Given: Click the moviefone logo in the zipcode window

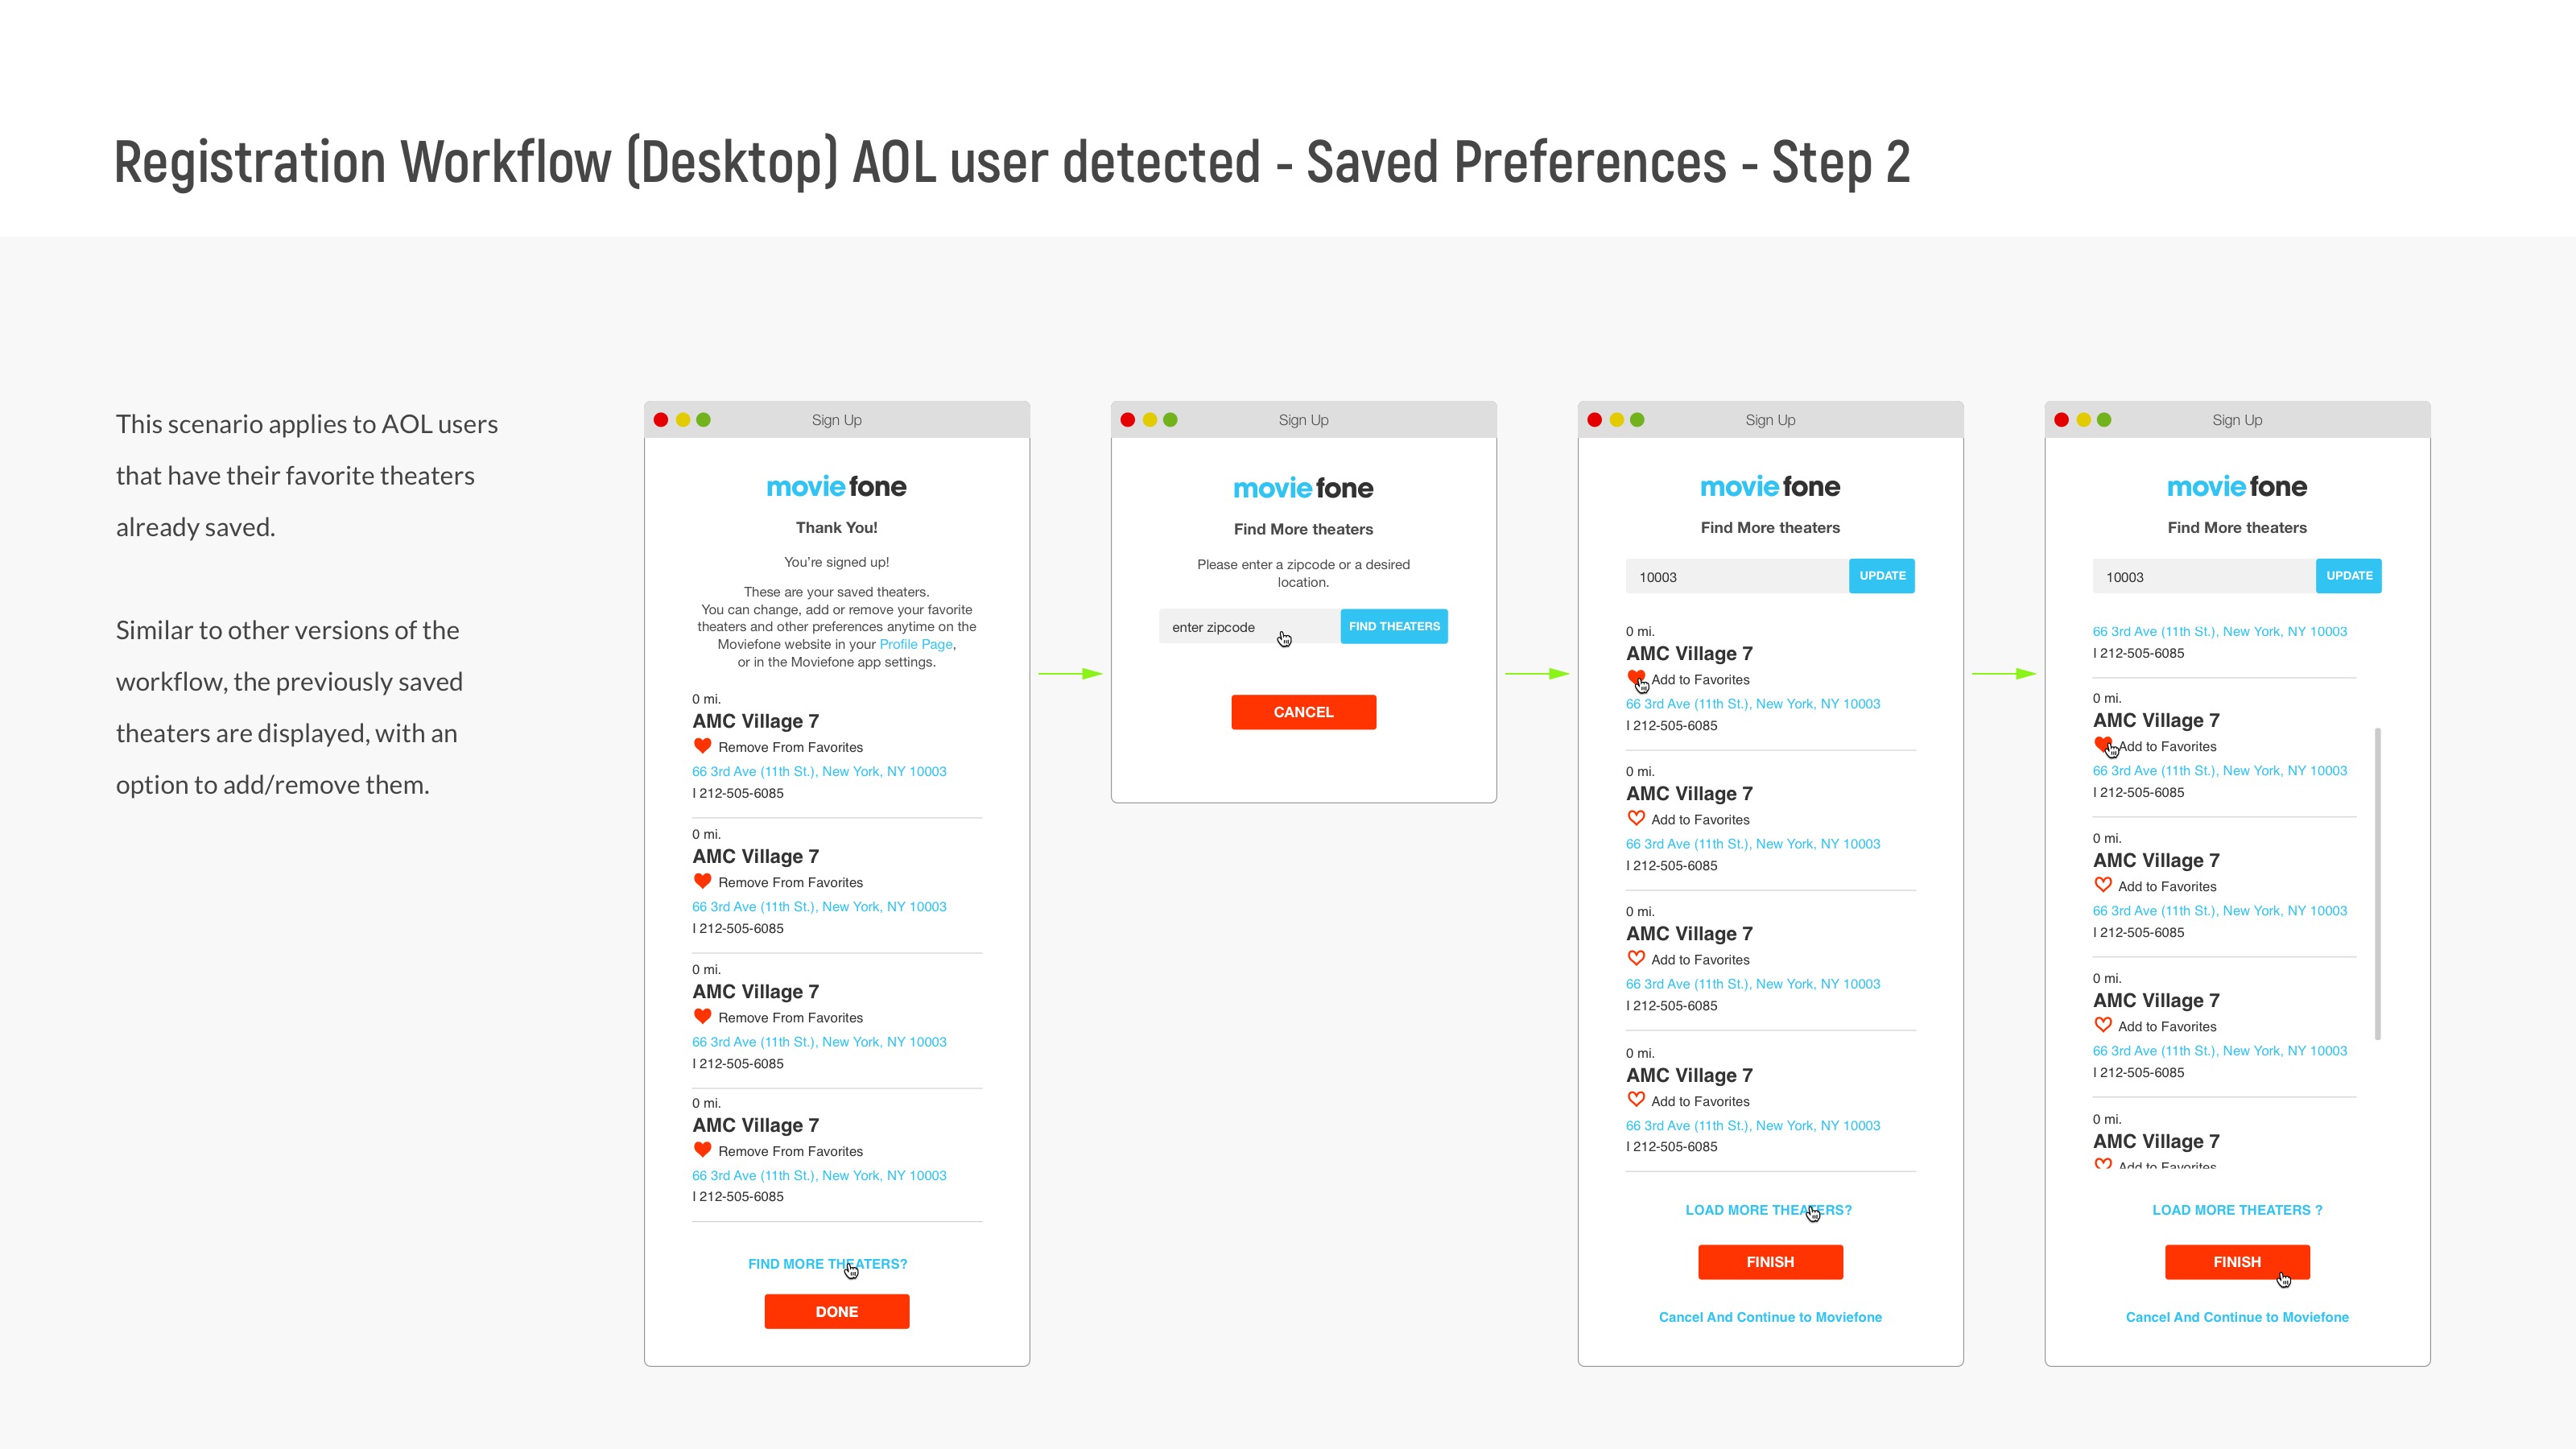Looking at the screenshot, I should point(1303,489).
